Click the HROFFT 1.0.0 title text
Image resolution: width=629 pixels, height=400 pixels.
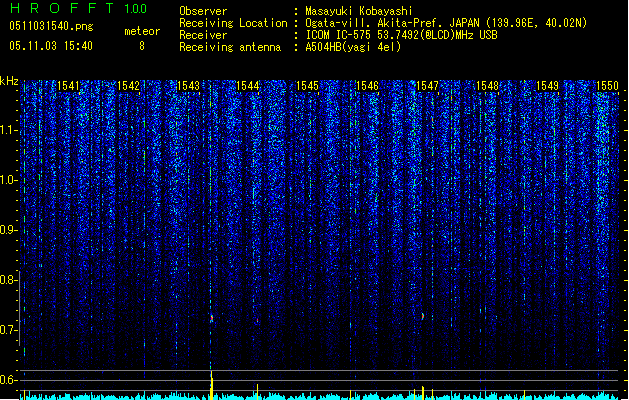(x=78, y=8)
